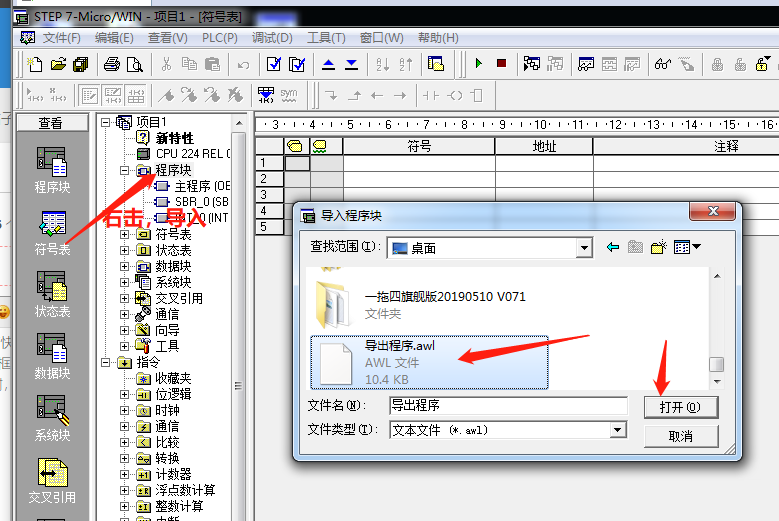Go back arrow in import dialog
Screen dimensions: 779x521
point(613,247)
